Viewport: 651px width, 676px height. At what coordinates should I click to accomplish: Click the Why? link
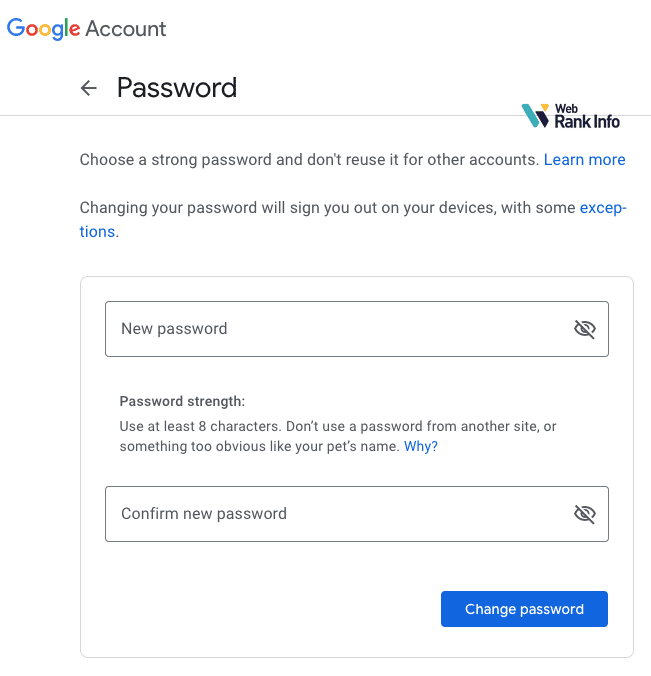click(420, 446)
